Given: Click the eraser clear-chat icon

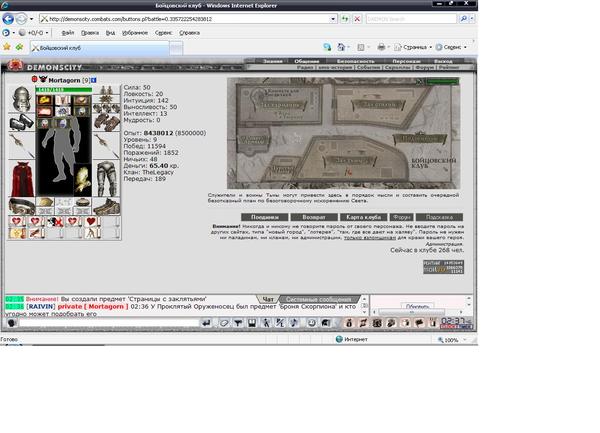Looking at the screenshot, I should [224, 323].
